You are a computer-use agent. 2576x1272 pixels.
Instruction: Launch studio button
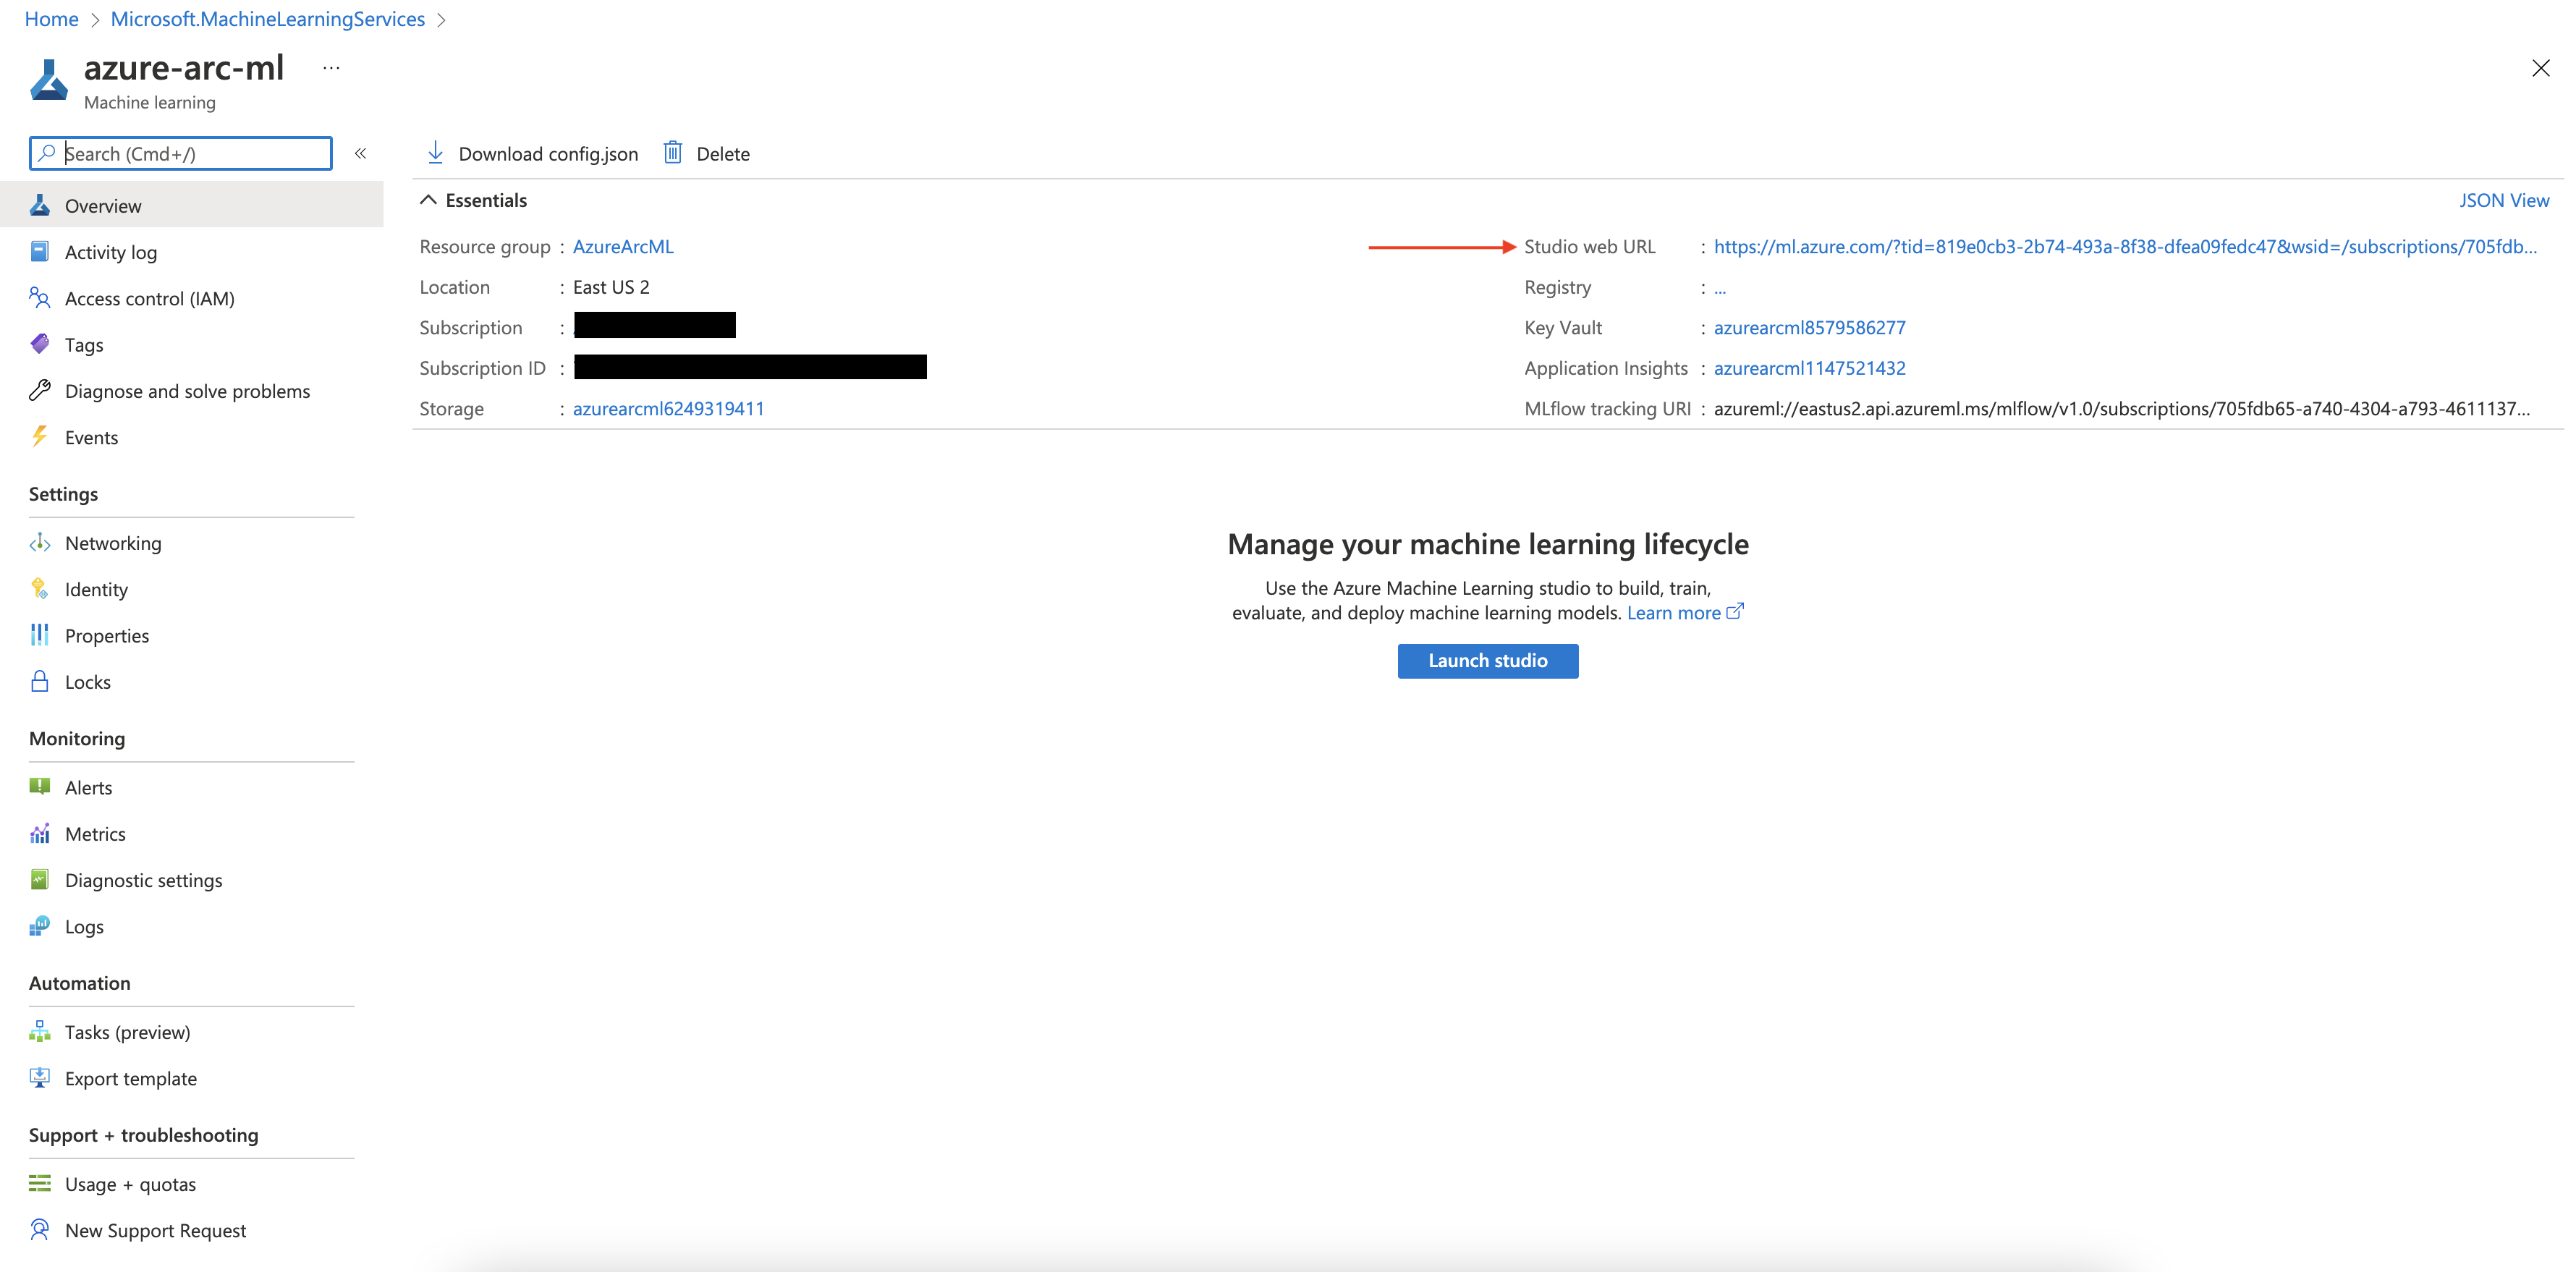1488,660
